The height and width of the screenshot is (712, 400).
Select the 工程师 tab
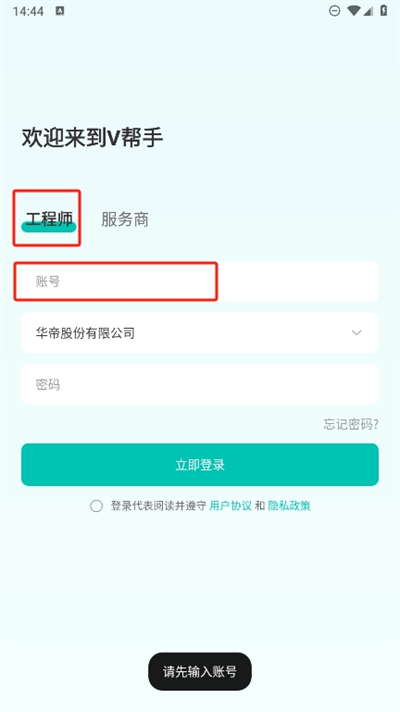pyautogui.click(x=49, y=220)
